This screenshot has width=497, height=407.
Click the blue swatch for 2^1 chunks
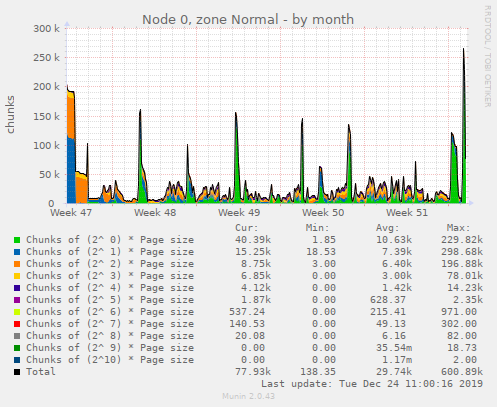17,252
